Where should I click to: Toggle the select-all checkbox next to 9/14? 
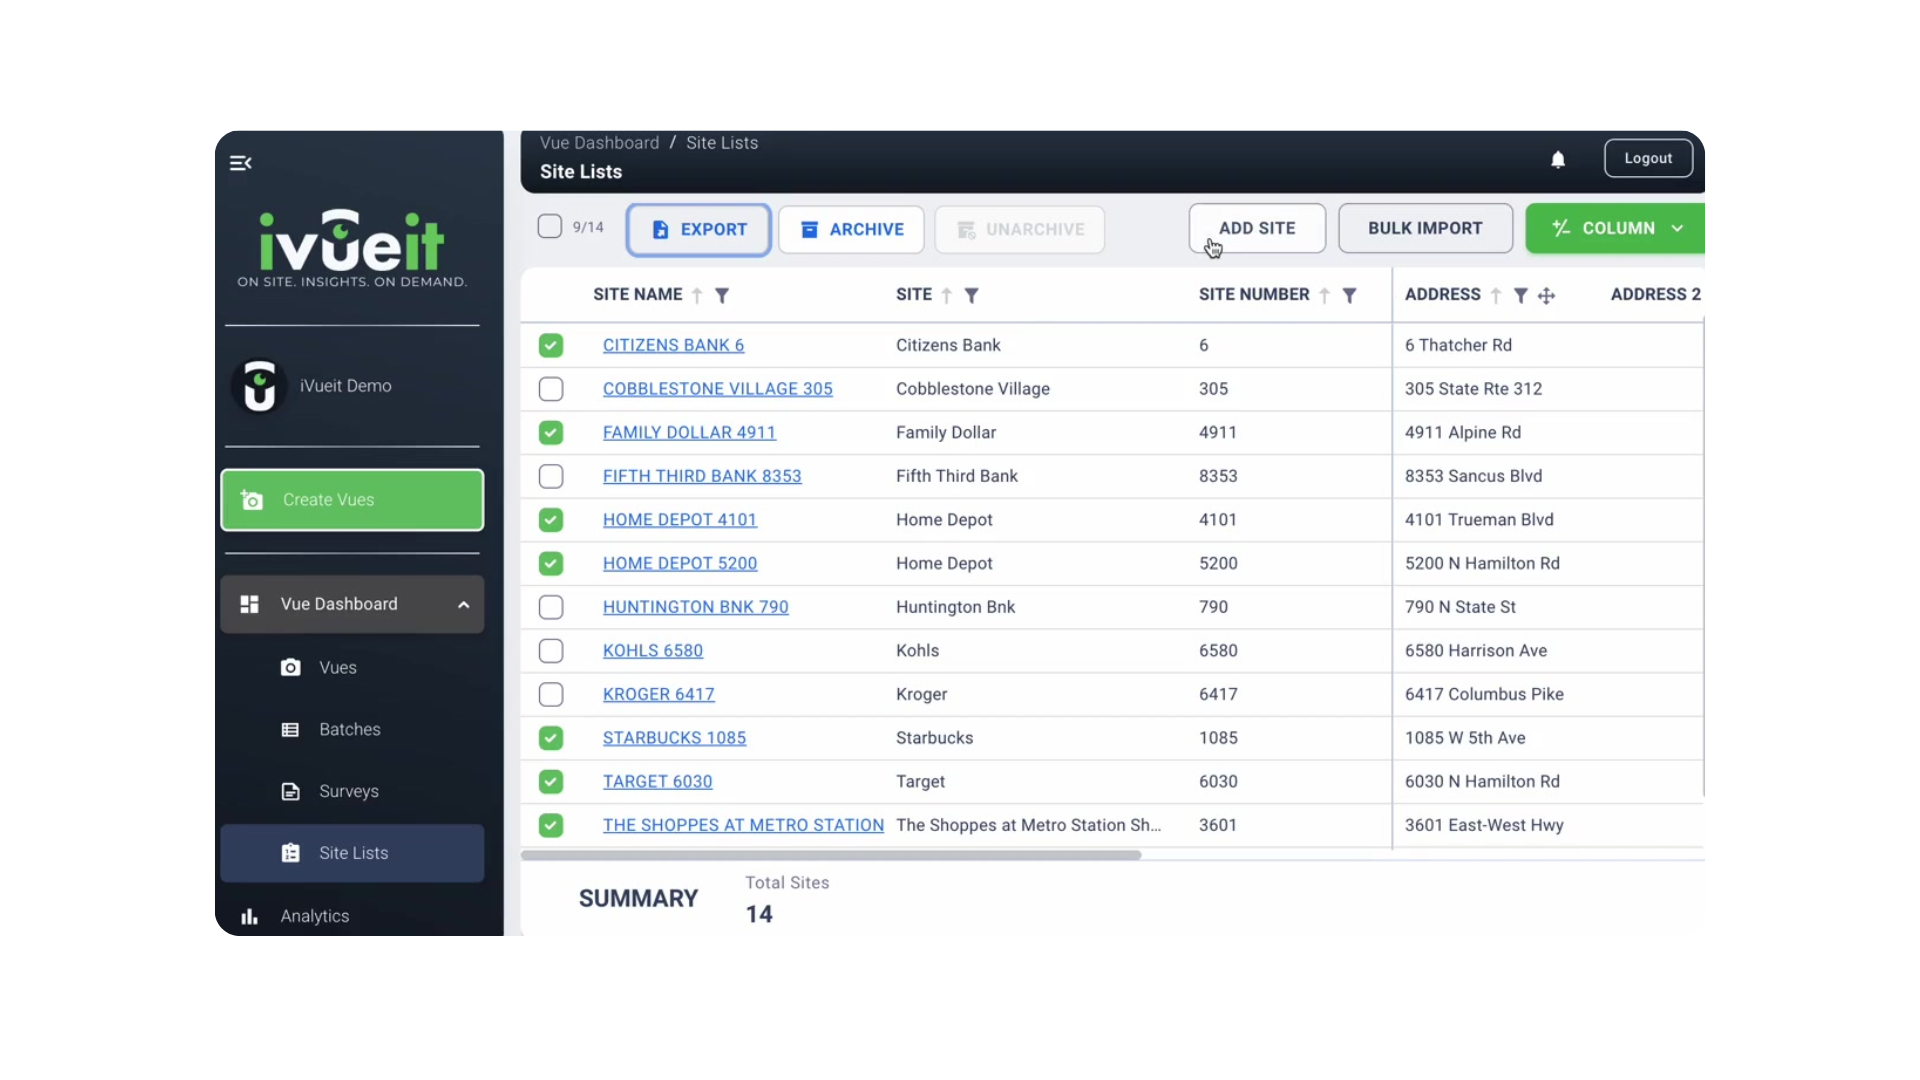pyautogui.click(x=550, y=227)
